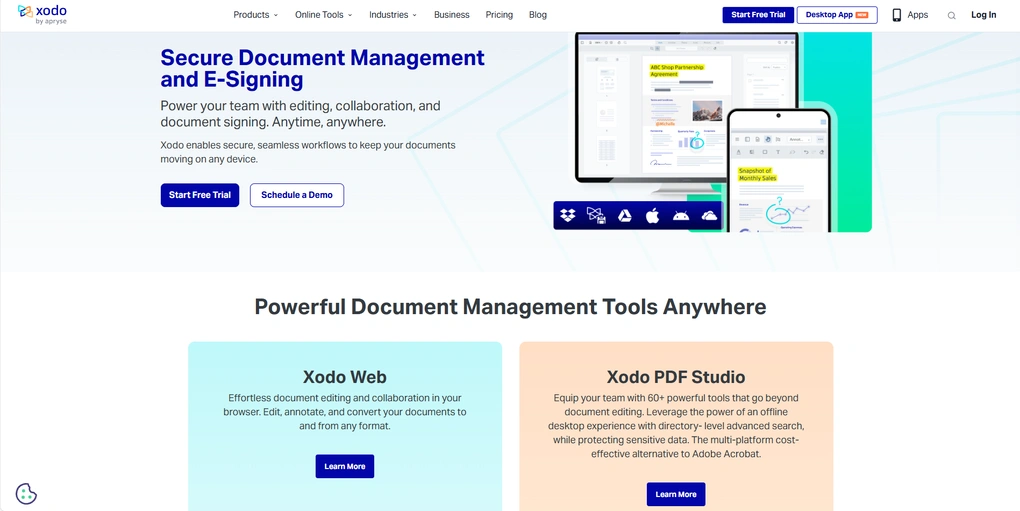Open the cookie preferences icon
The image size is (1020, 511).
point(26,493)
